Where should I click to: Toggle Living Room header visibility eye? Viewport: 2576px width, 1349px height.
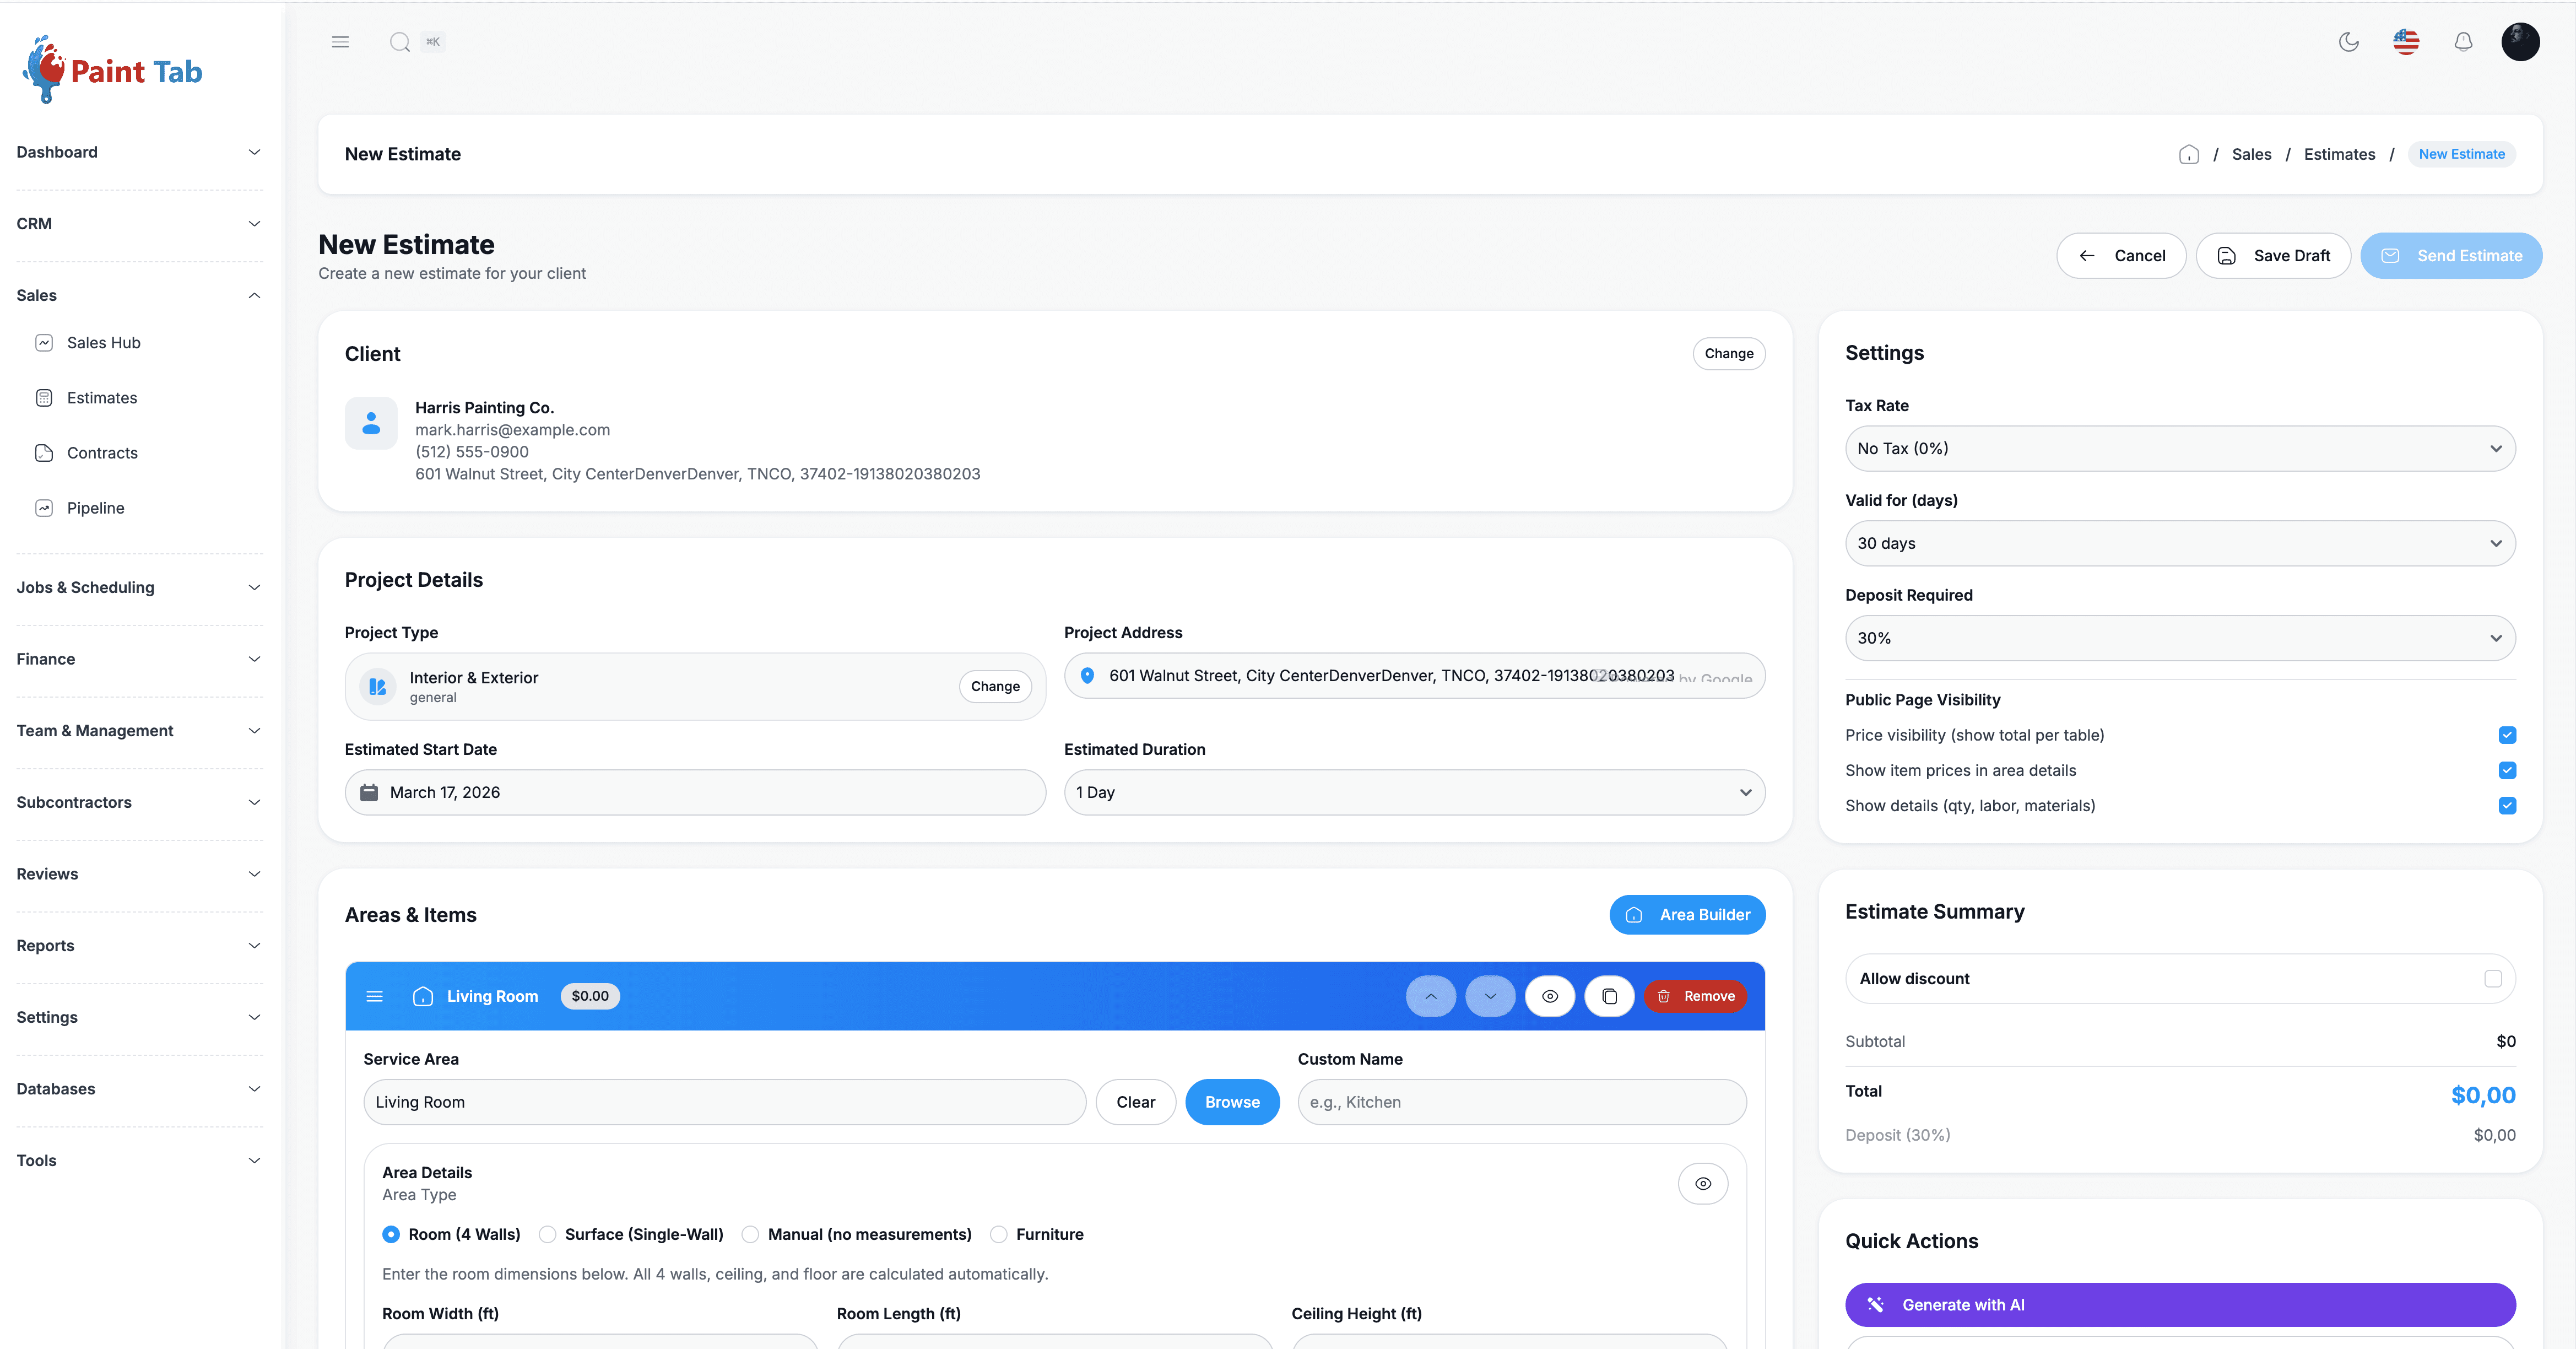coord(1549,996)
